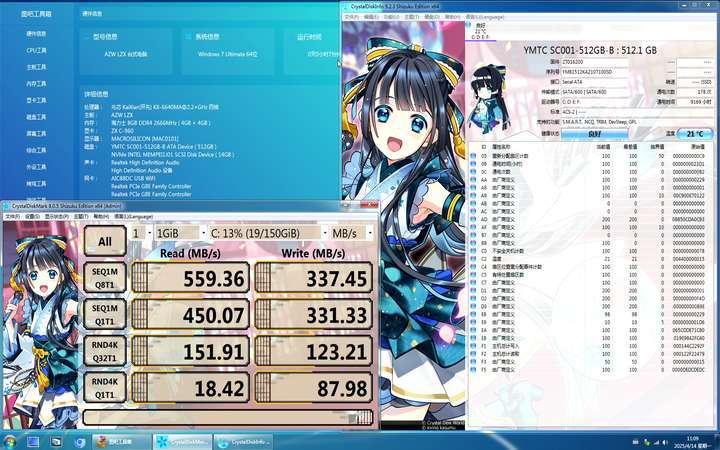Click the CrystalDiskMark title bar app icon
720x450 pixels.
coord(6,206)
